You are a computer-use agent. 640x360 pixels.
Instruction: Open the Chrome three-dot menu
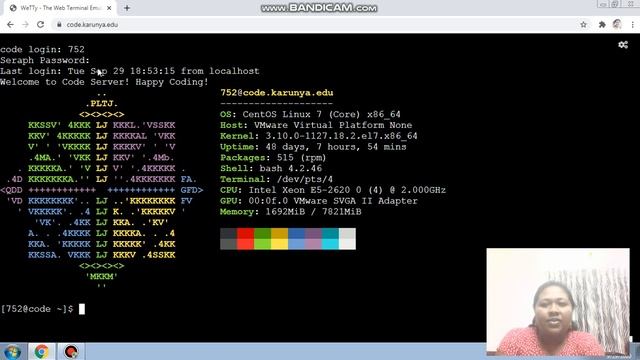point(633,24)
